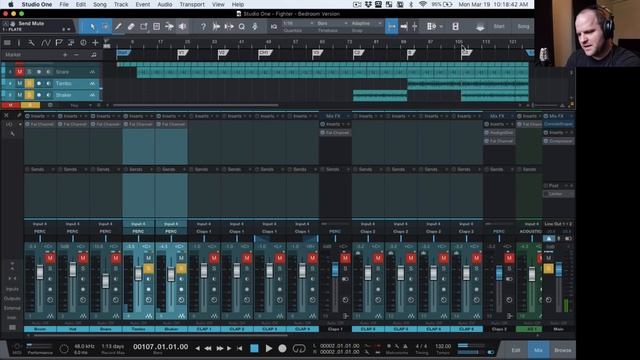Image resolution: width=640 pixels, height=360 pixels.
Task: Open PERC output selector on Hat channel
Action: [73, 231]
